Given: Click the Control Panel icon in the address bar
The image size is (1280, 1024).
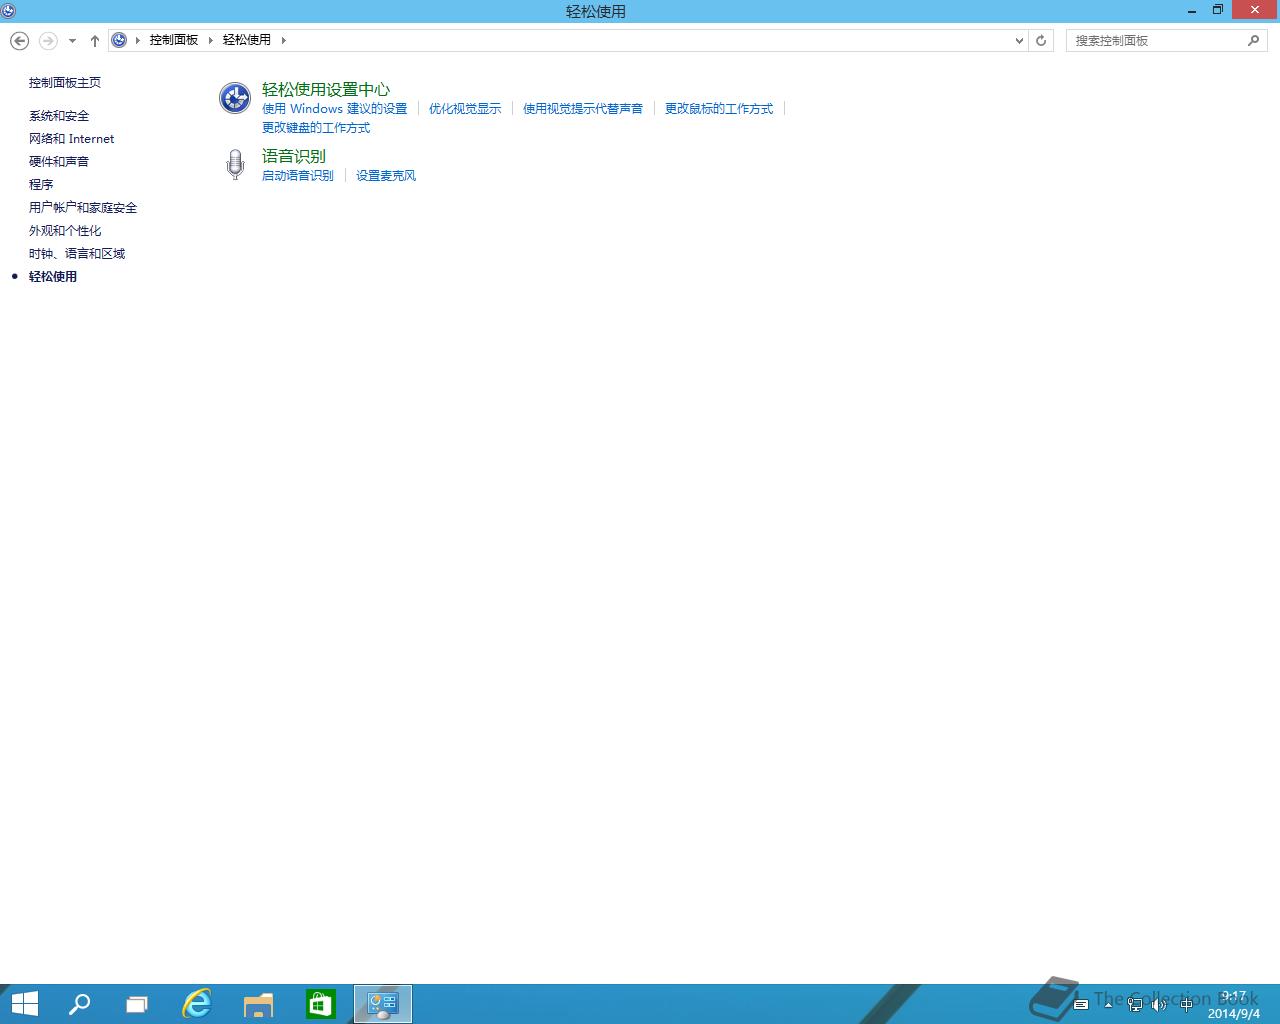Looking at the screenshot, I should (119, 40).
